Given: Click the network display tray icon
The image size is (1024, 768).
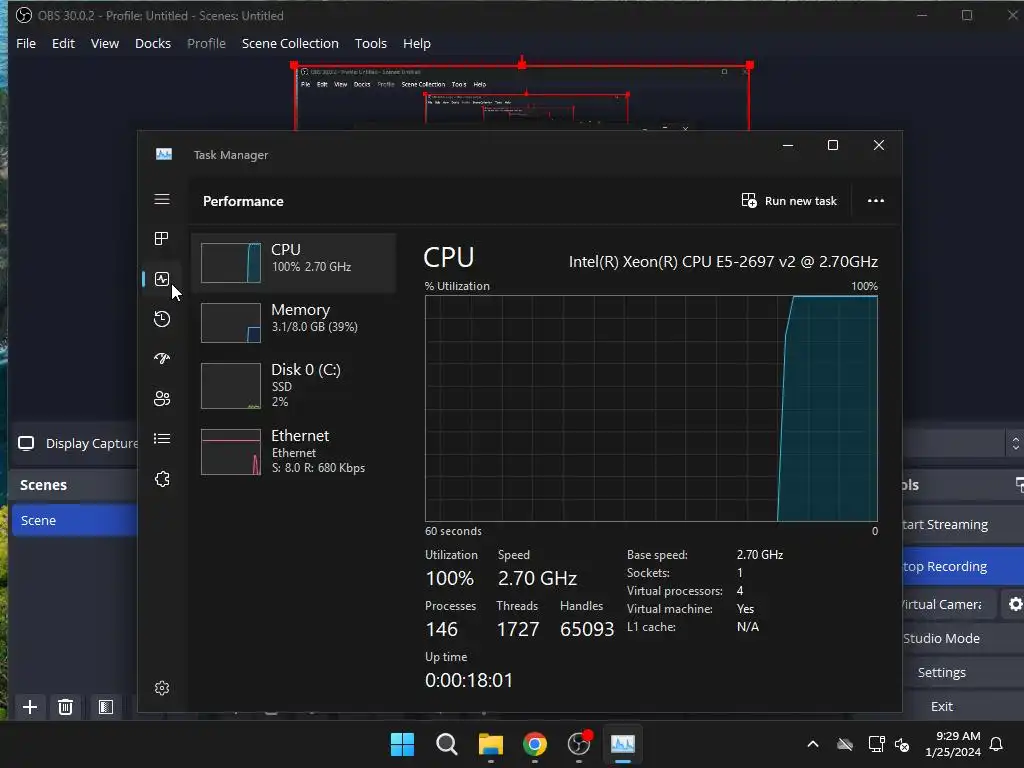Looking at the screenshot, I should 876,744.
